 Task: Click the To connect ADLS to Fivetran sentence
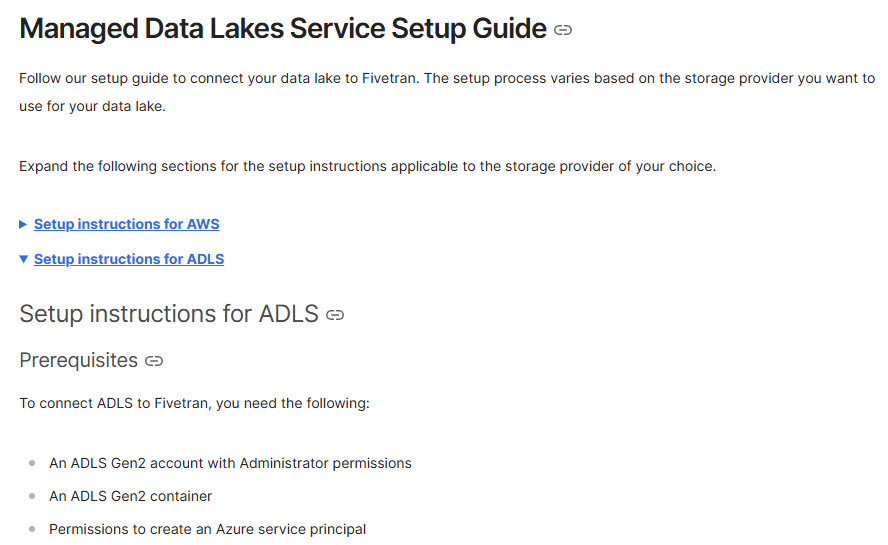coord(194,403)
